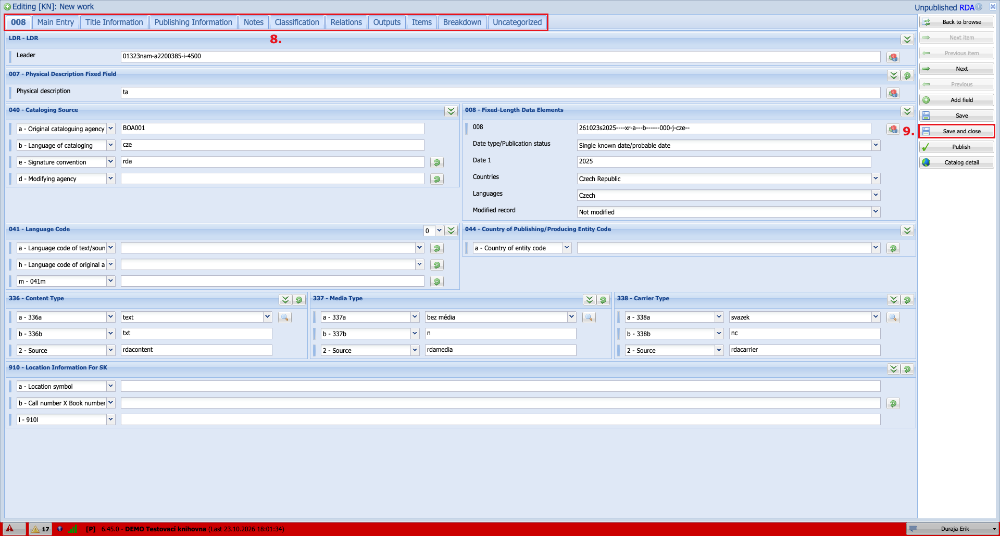Image resolution: width=1000 pixels, height=536 pixels.
Task: Open the Outputs tab
Action: click(x=387, y=22)
